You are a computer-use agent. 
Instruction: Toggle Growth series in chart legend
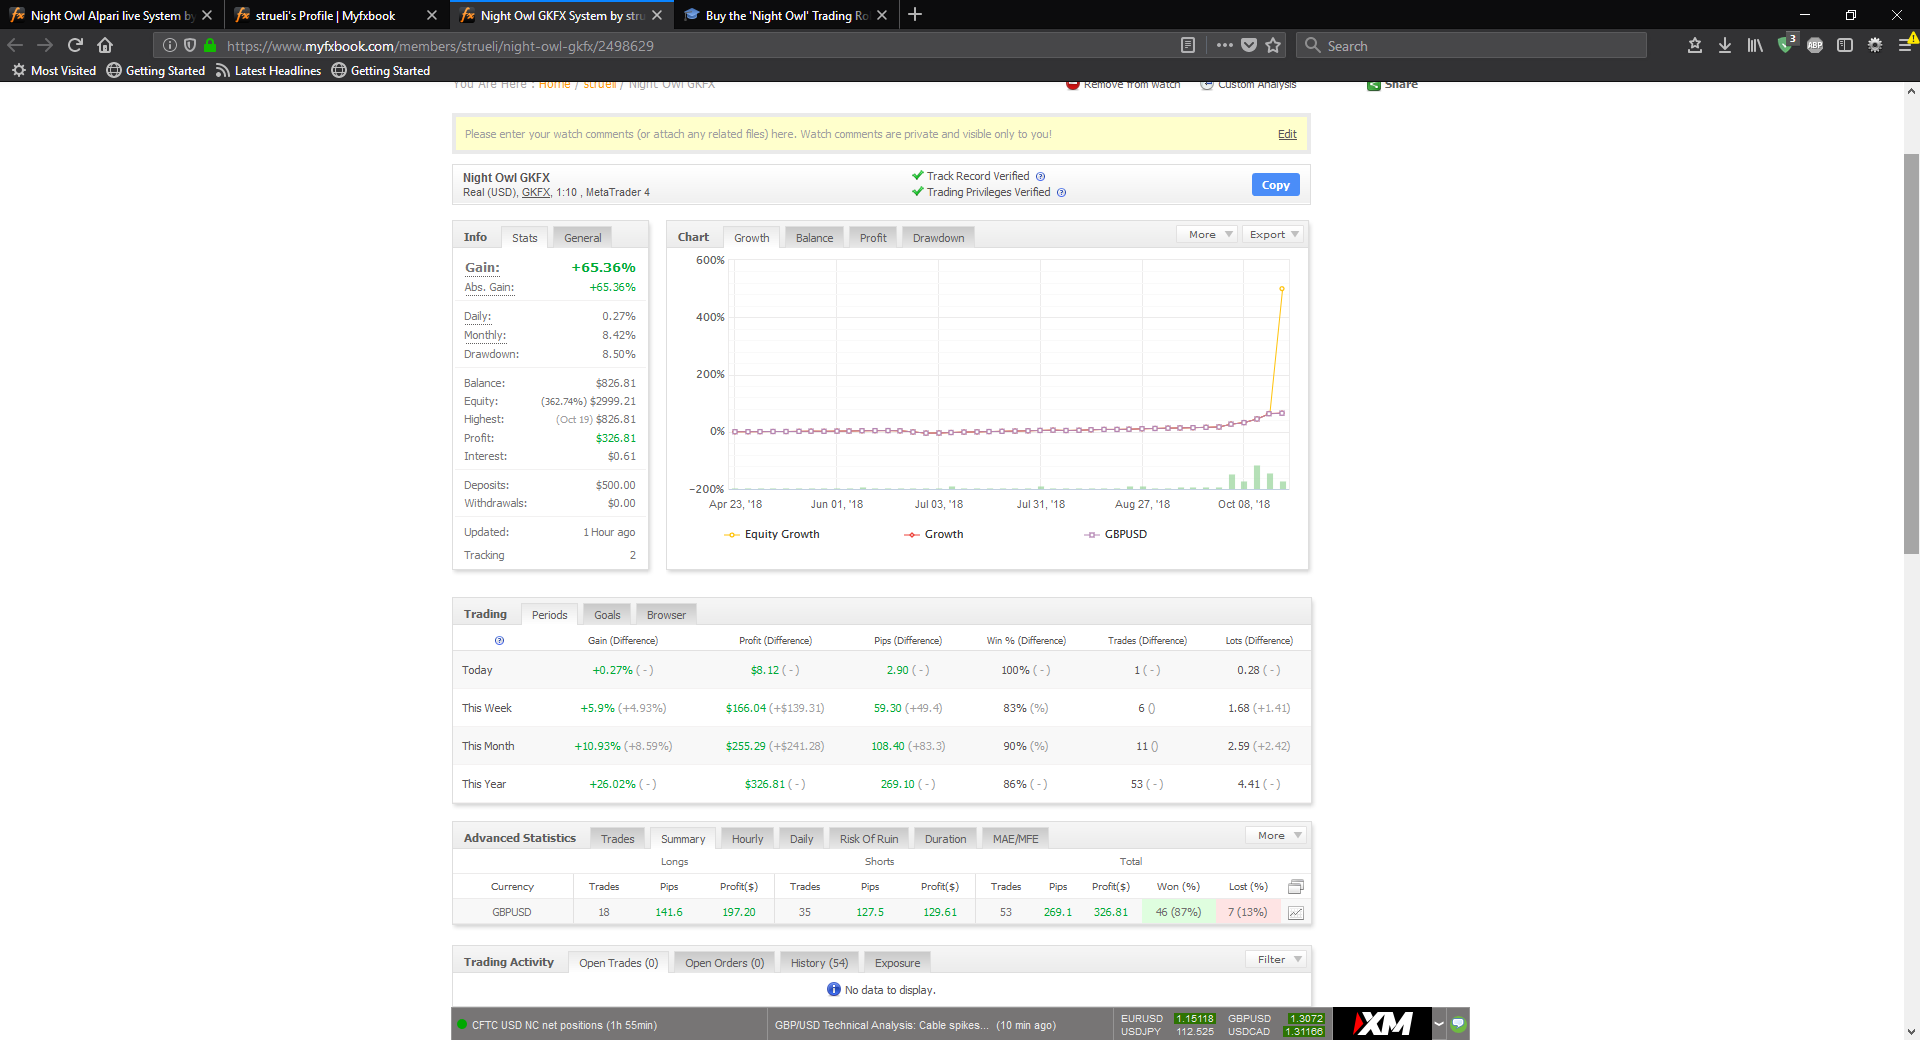[x=934, y=534]
